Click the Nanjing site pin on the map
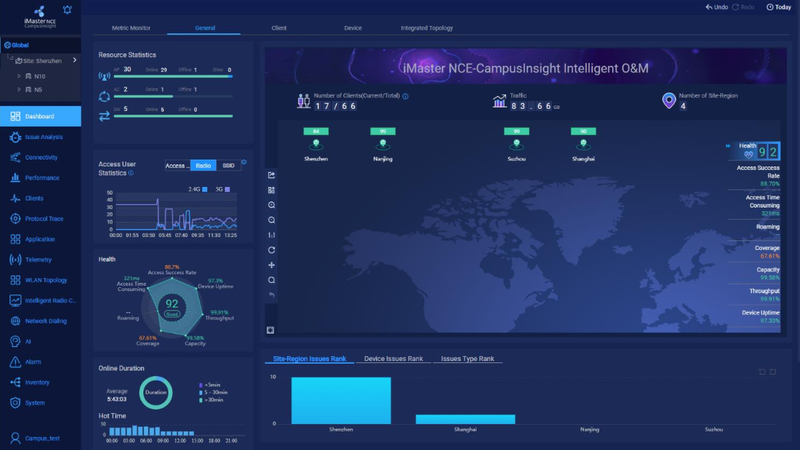 (x=383, y=144)
